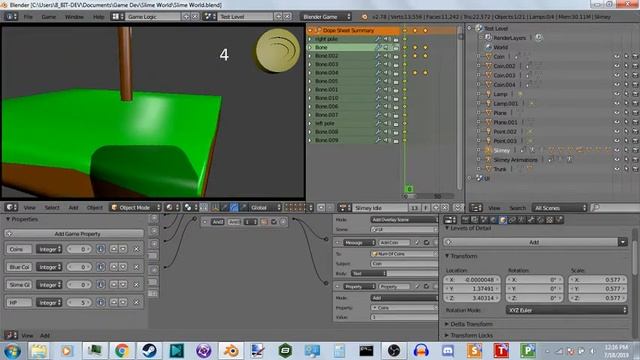Open the Global transform orientation dropdown

[x=264, y=208]
